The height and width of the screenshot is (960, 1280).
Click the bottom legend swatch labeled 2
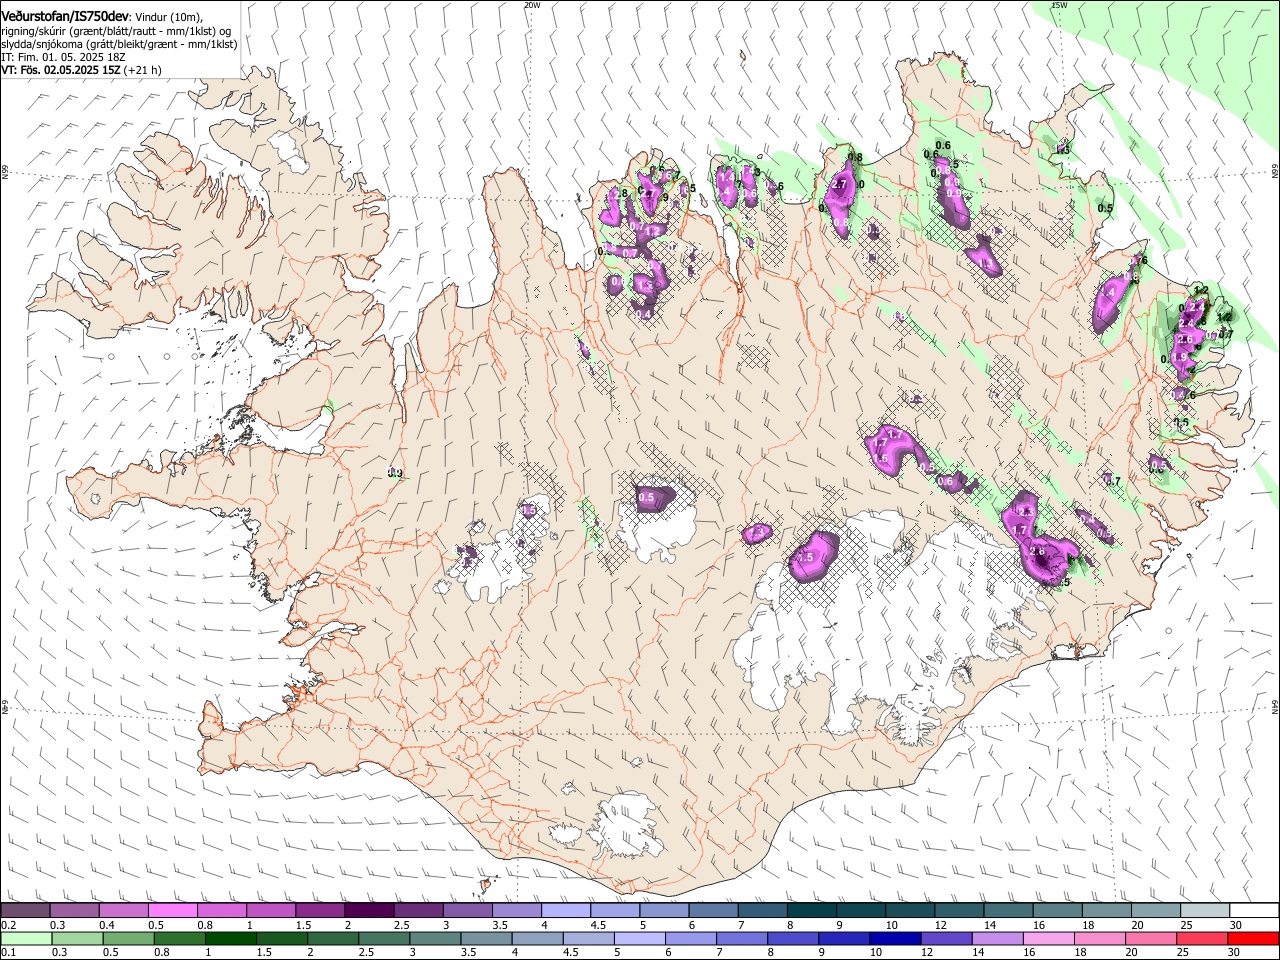tap(332, 939)
